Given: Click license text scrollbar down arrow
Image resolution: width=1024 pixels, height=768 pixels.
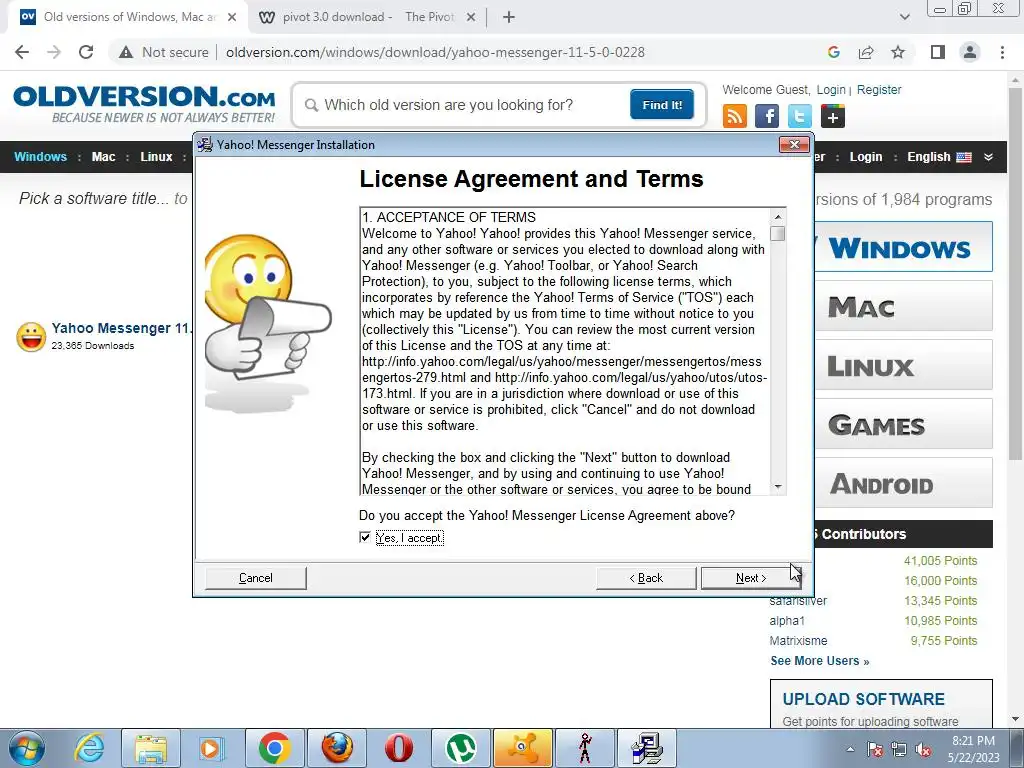Looking at the screenshot, I should pyautogui.click(x=778, y=487).
